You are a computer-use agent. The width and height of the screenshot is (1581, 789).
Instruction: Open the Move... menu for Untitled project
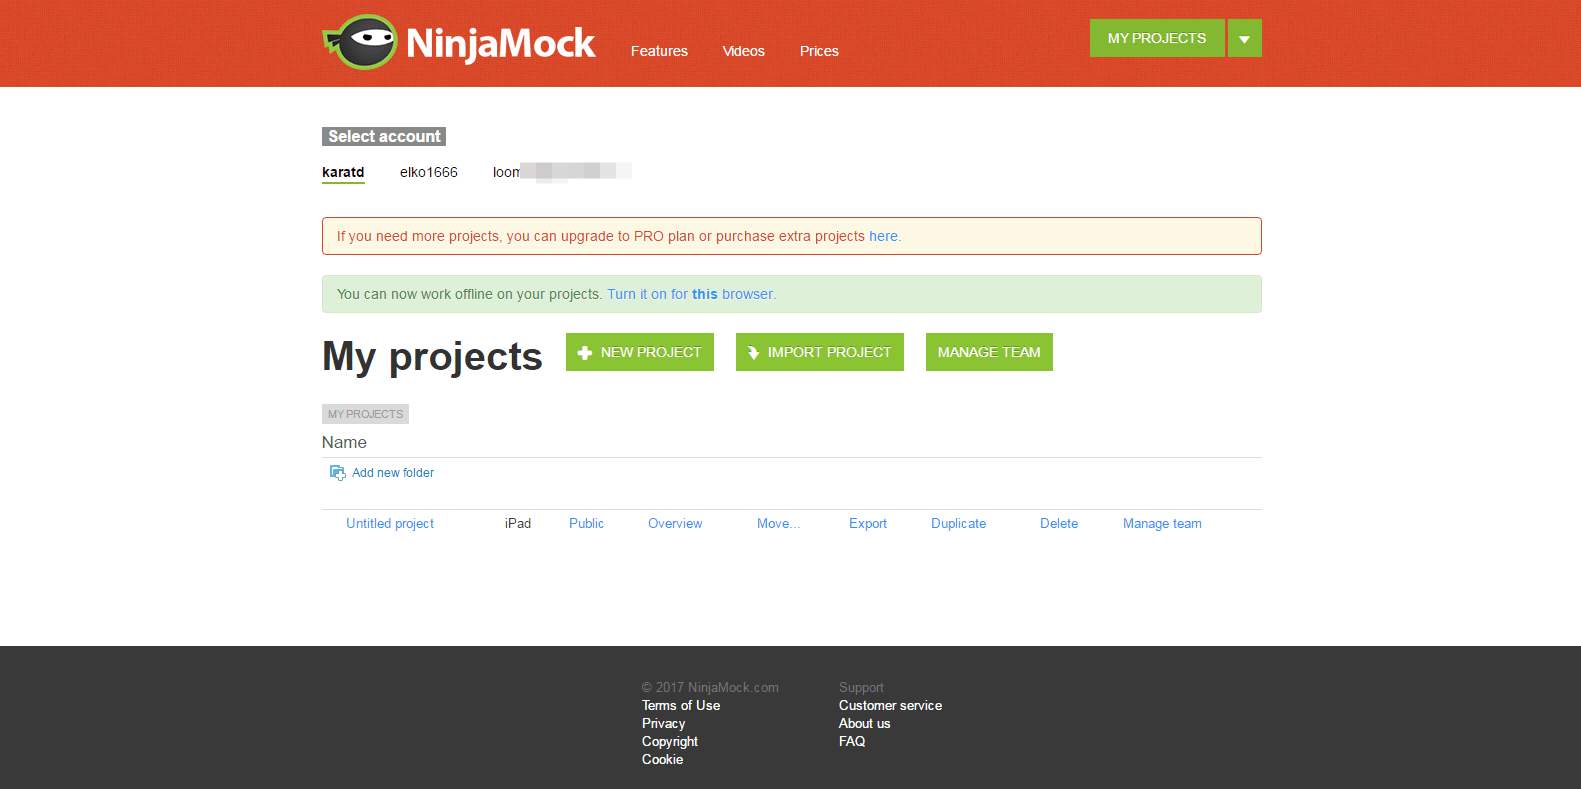point(777,524)
